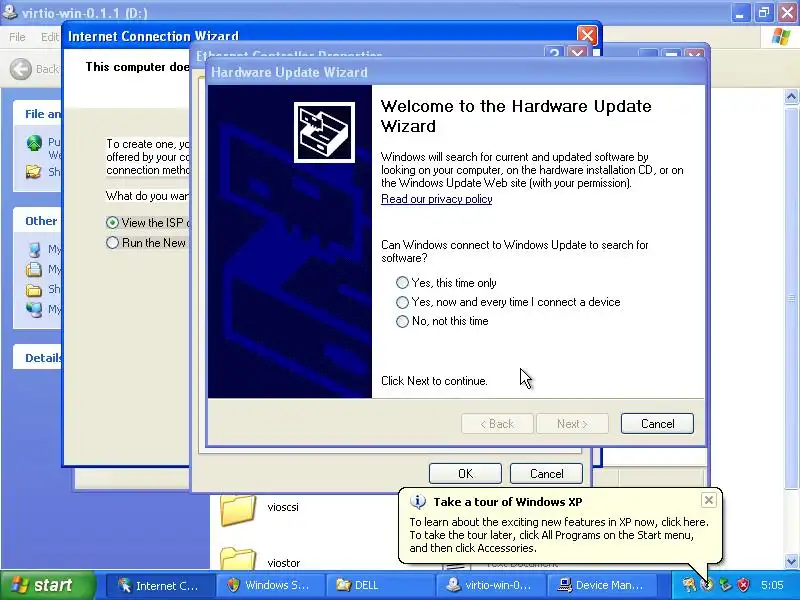Switch to virtio-win-0... taskbar button
800x600 pixels.
click(x=490, y=585)
